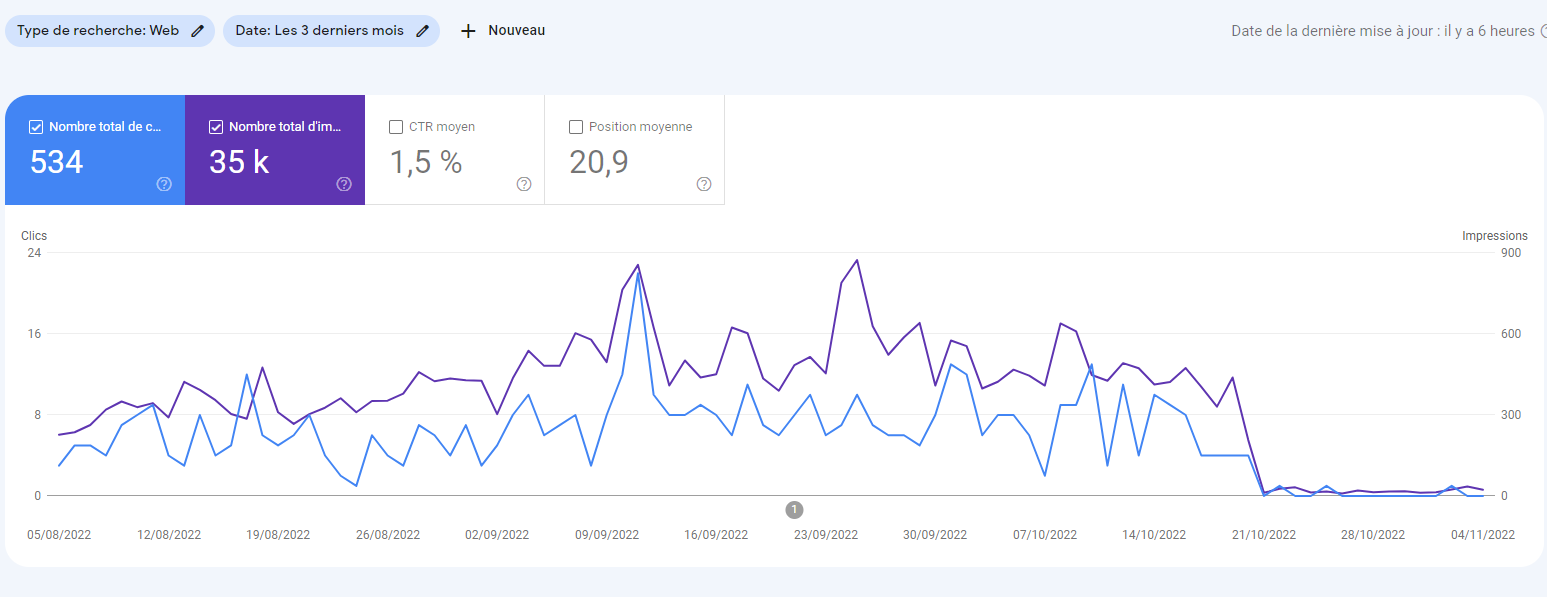This screenshot has width=1547, height=597.
Task: Select the 534 total clicks card
Action: coord(95,150)
